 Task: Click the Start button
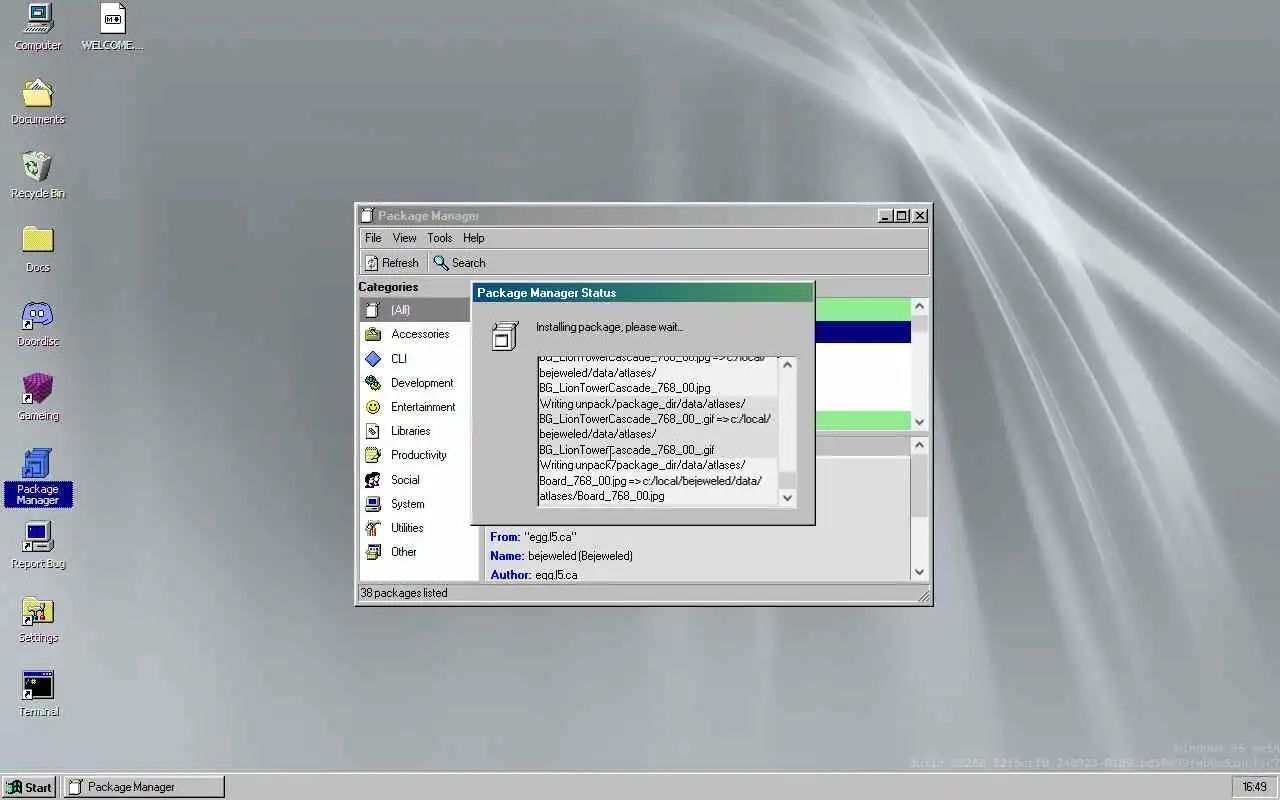[30, 787]
